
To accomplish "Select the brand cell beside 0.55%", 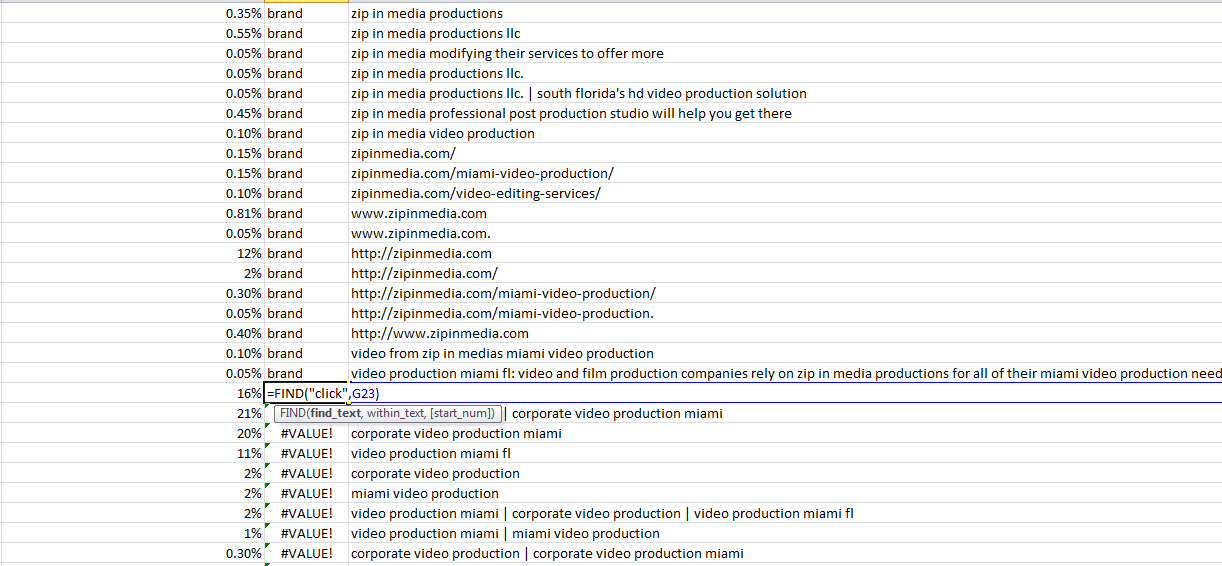I will pyautogui.click(x=306, y=33).
